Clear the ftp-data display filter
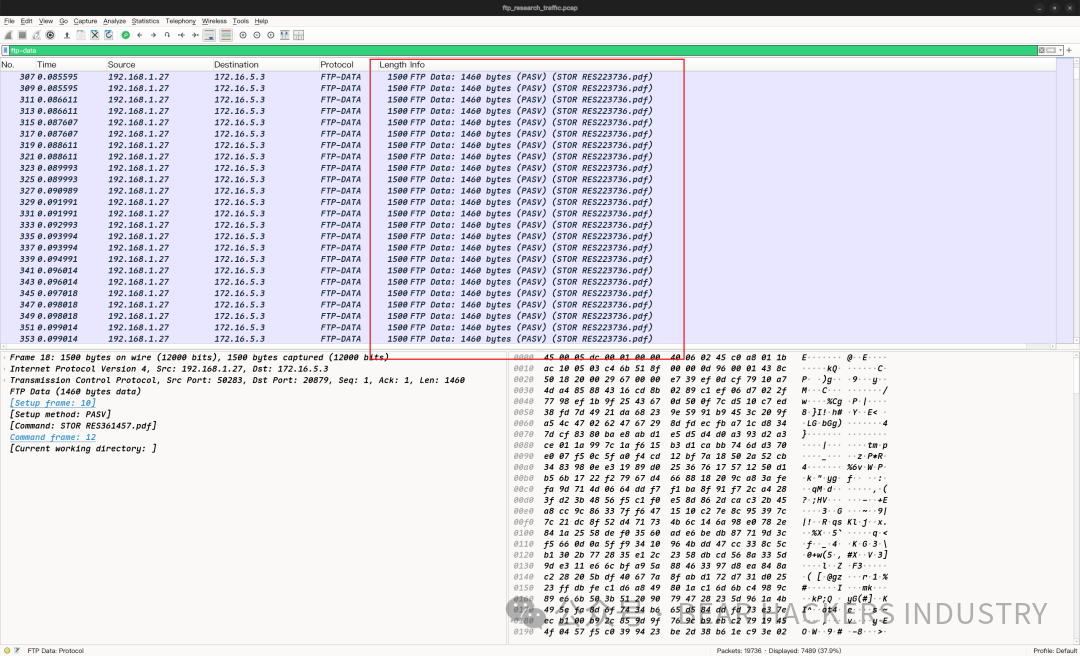This screenshot has height=656, width=1080. (1041, 50)
